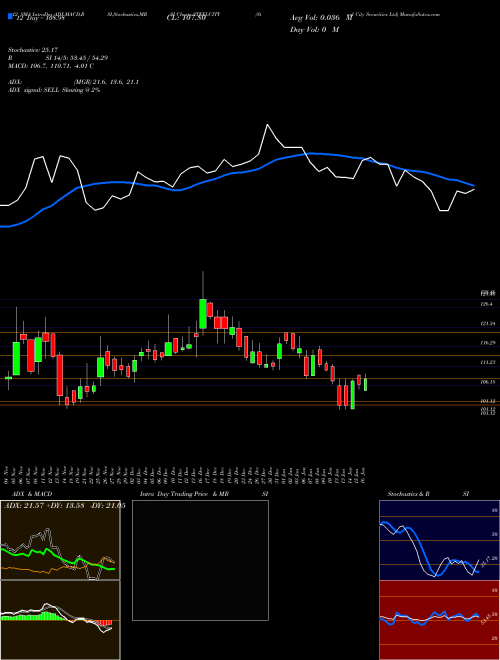Image resolution: width=500 pixels, height=660 pixels.
Task: Click the ADX (MGR) 21.6, 13.6, 21.1 readout
Action: click(74, 82)
